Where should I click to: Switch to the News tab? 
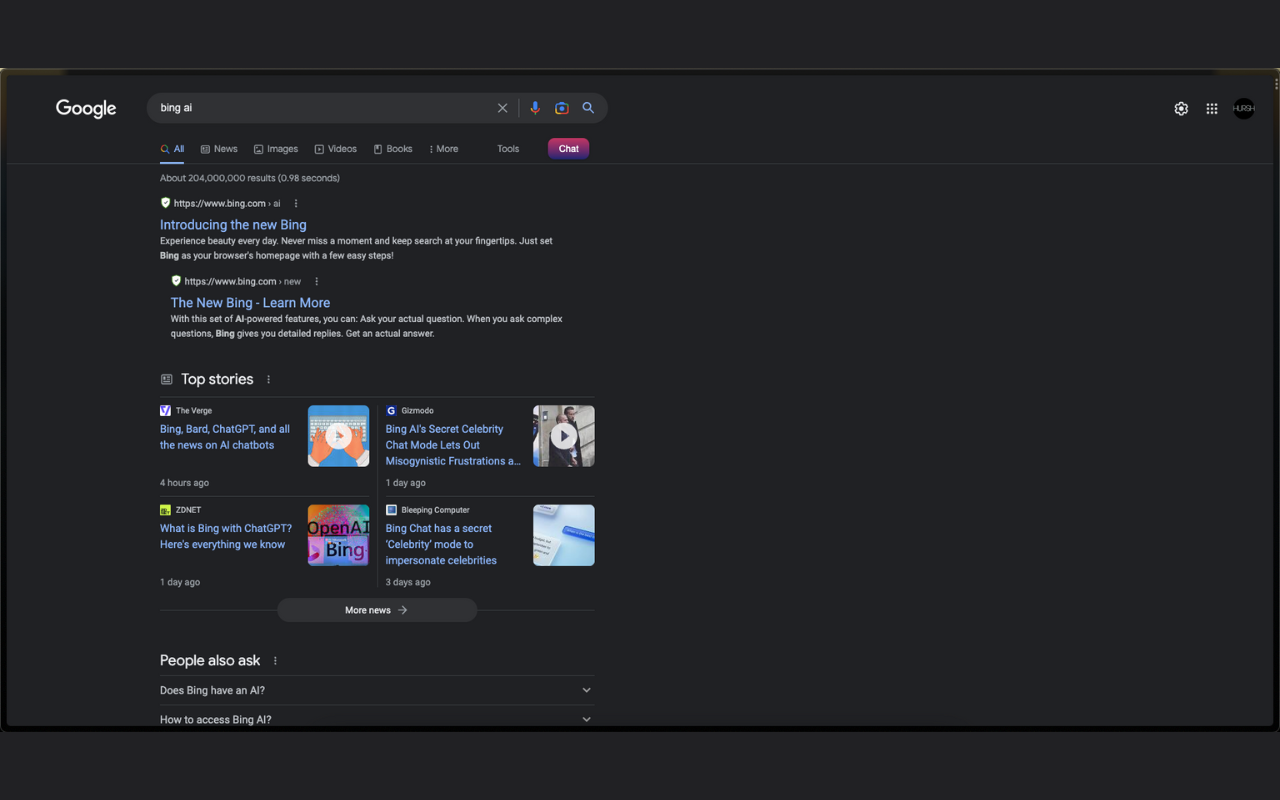pyautogui.click(x=219, y=149)
